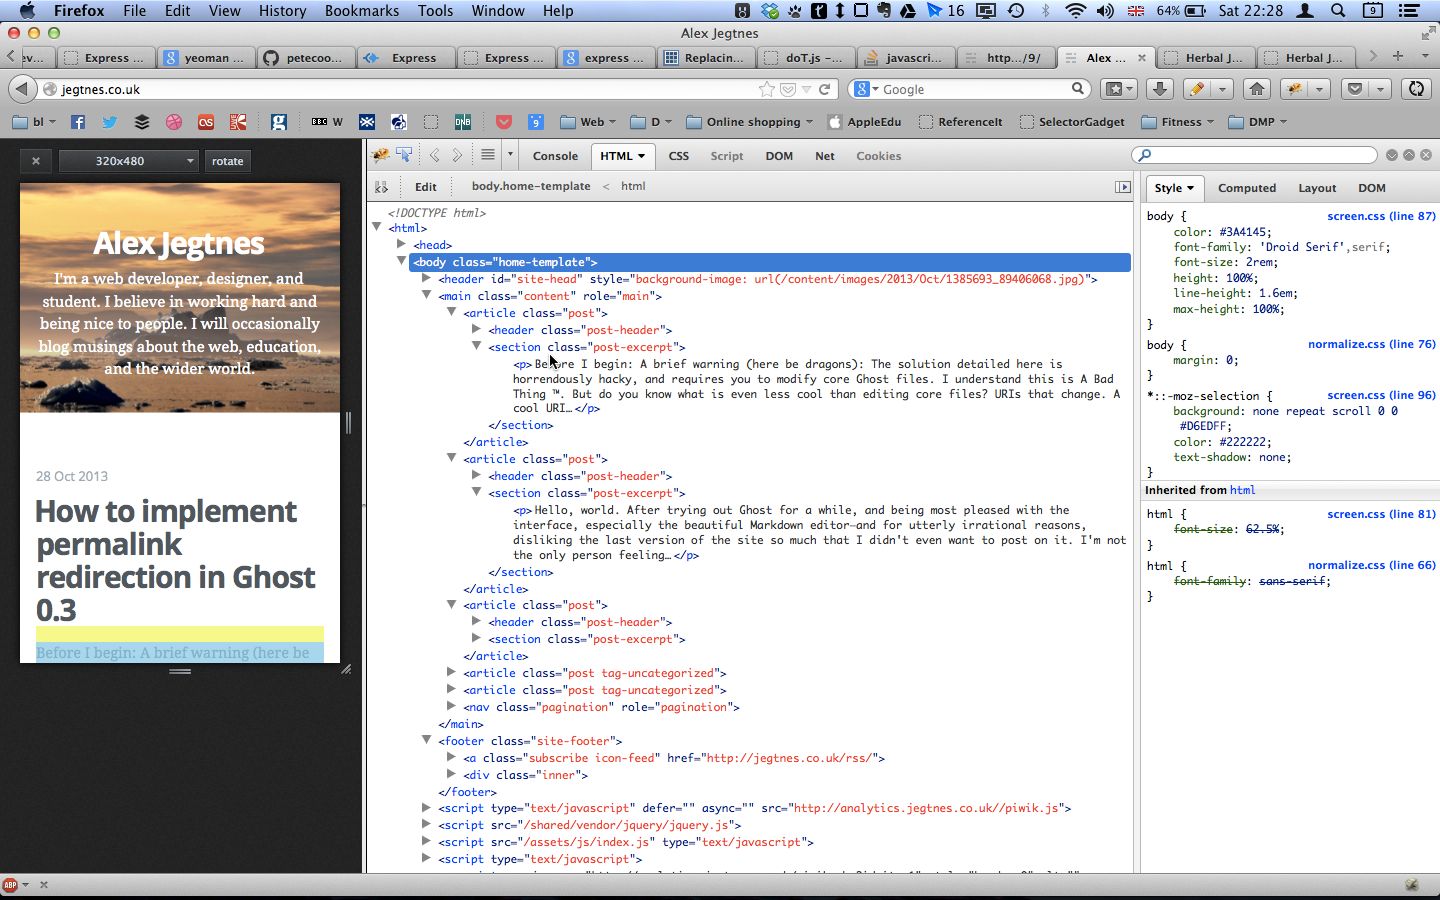Detach Firebug with the up-arrow circle

pos(1408,155)
